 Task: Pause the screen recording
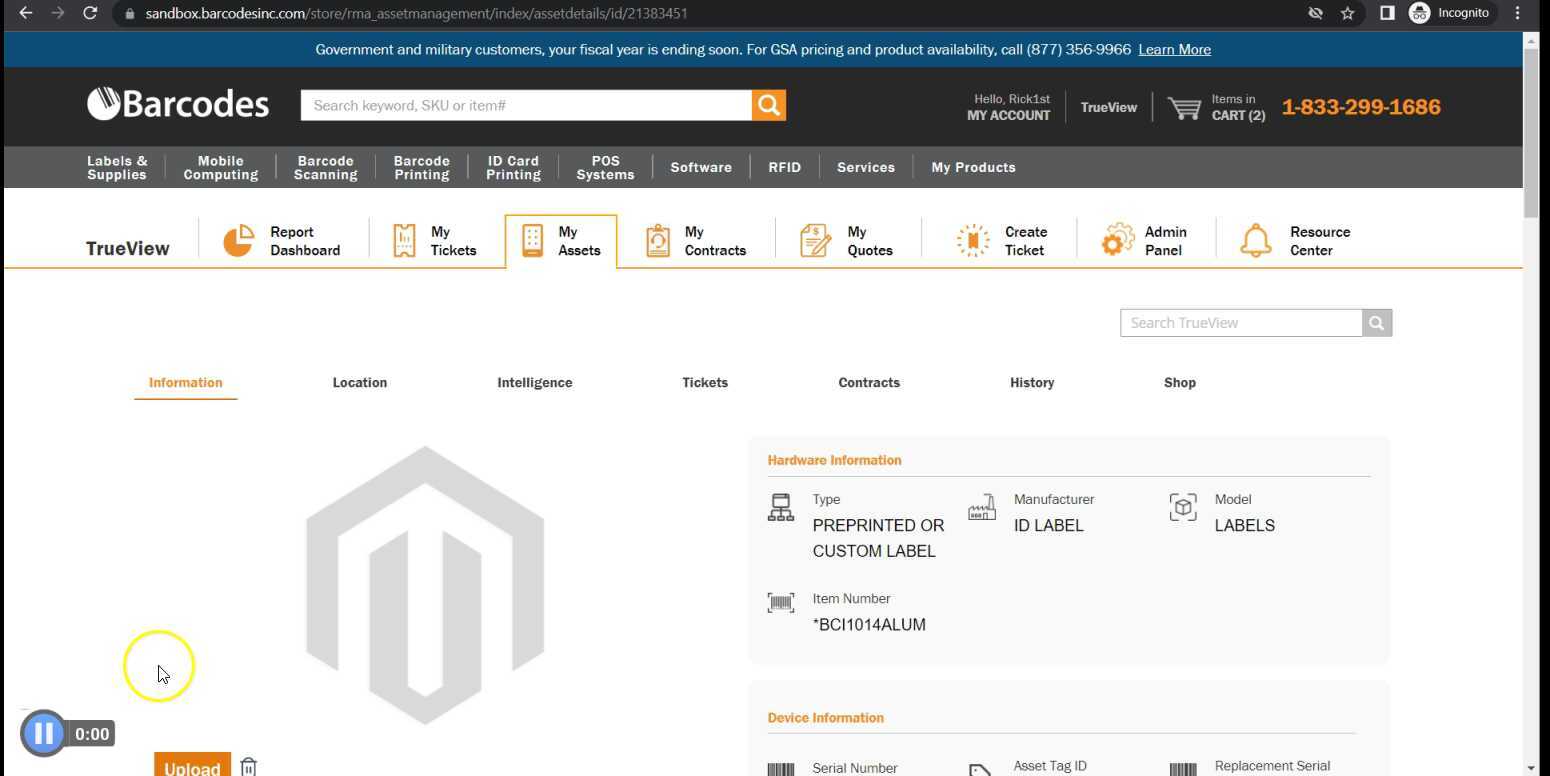(43, 734)
